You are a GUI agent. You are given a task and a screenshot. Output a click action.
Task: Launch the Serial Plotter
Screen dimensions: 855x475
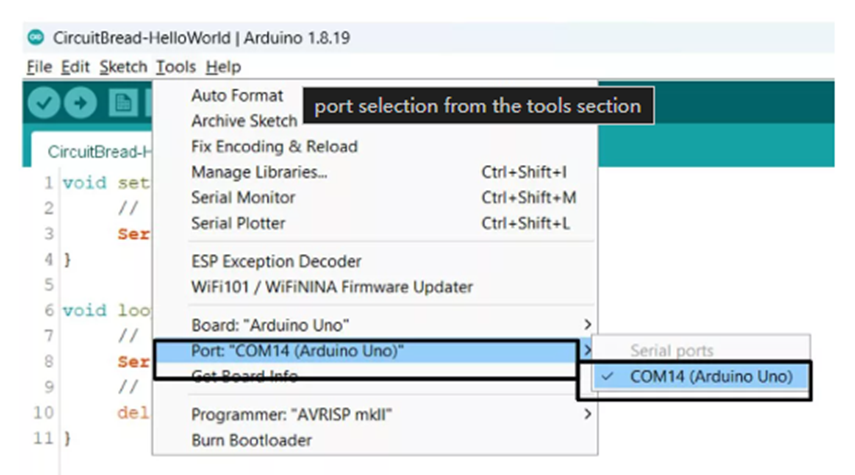pyautogui.click(x=375, y=224)
